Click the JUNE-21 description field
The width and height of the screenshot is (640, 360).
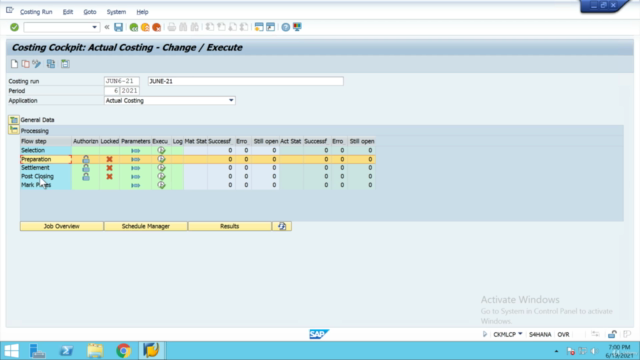pos(246,81)
